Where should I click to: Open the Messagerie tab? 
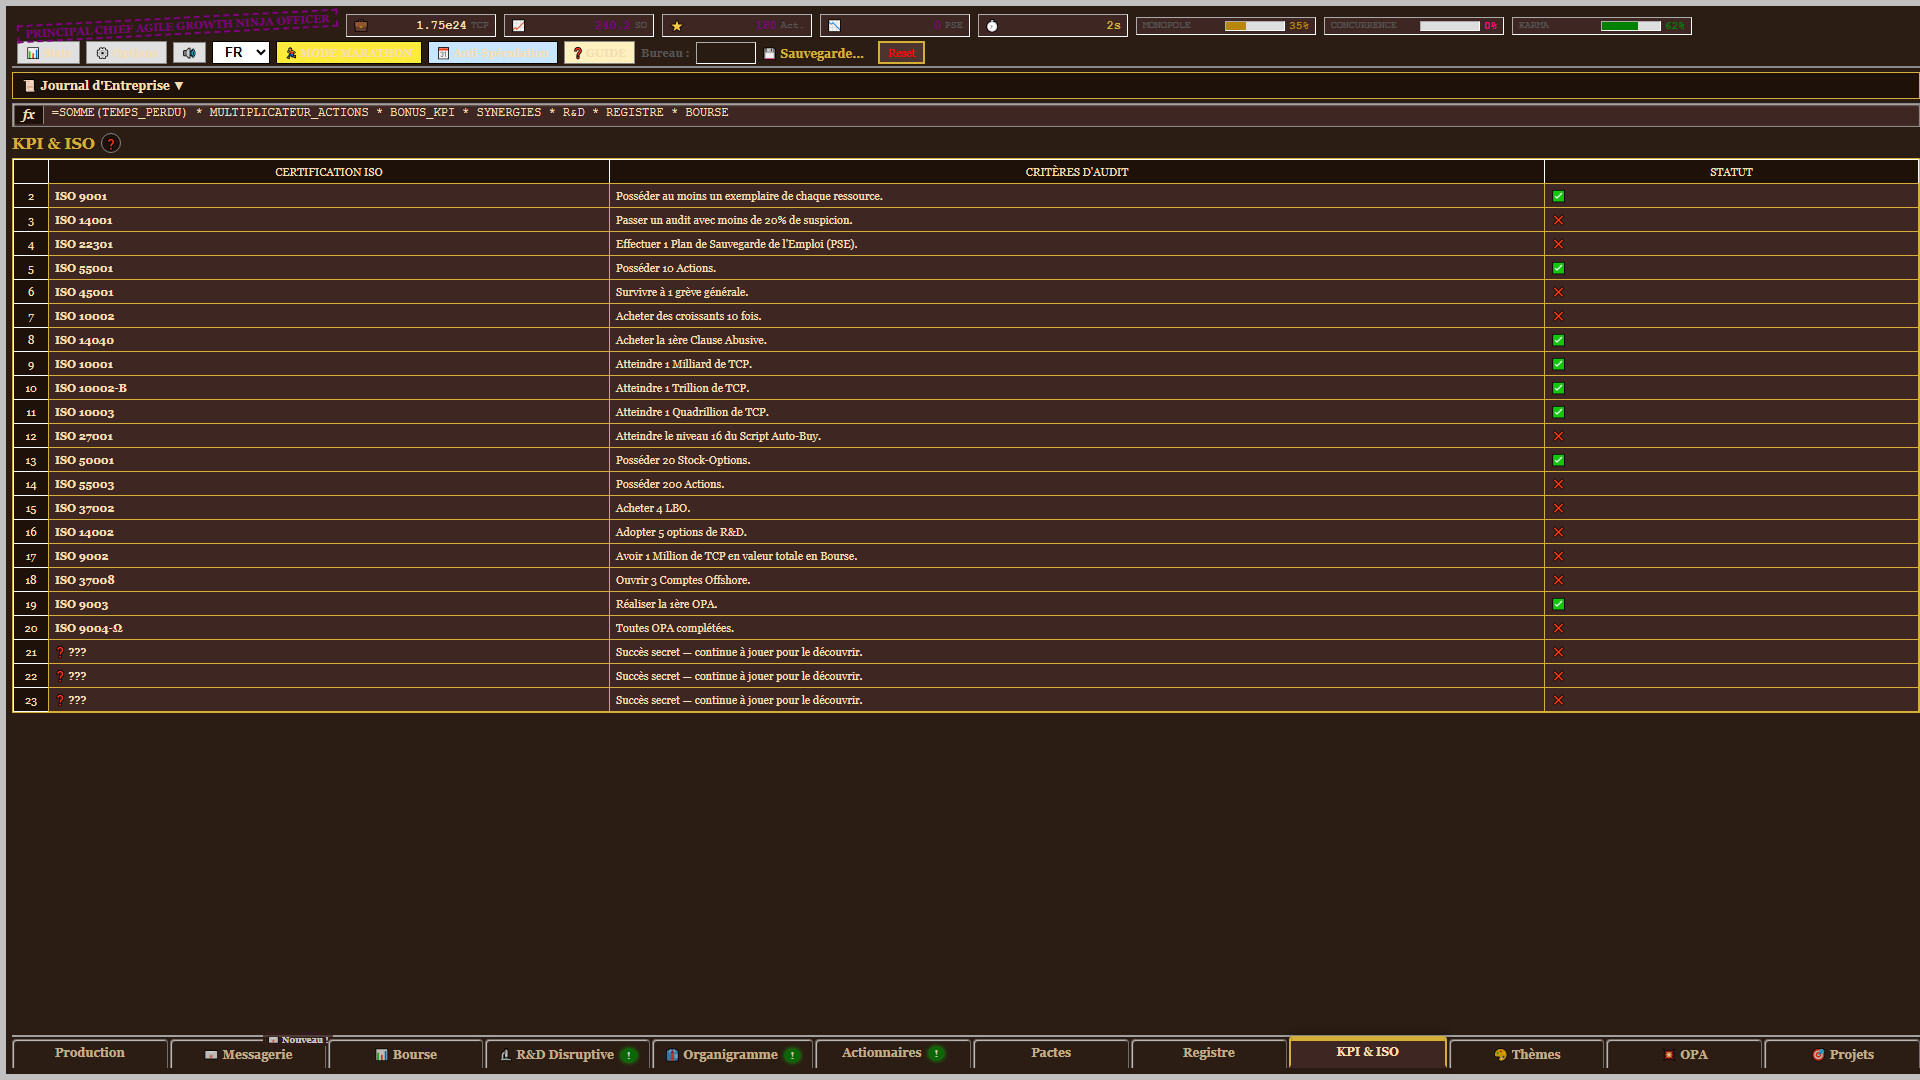(x=249, y=1055)
